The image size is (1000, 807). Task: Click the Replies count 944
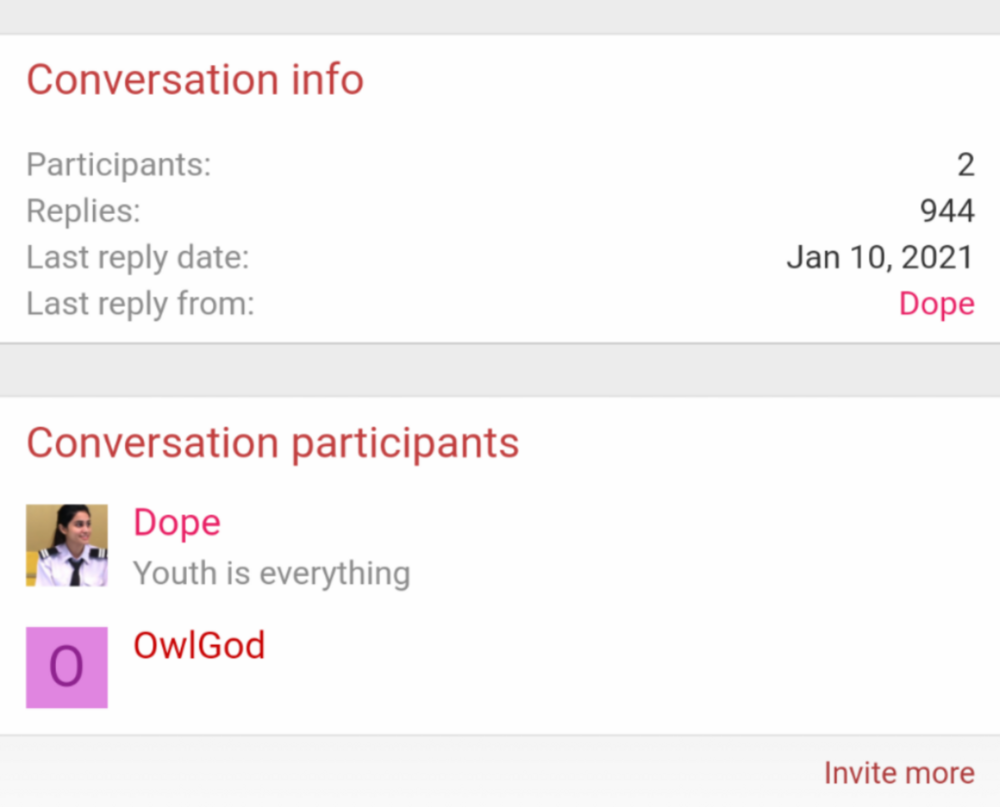(946, 210)
